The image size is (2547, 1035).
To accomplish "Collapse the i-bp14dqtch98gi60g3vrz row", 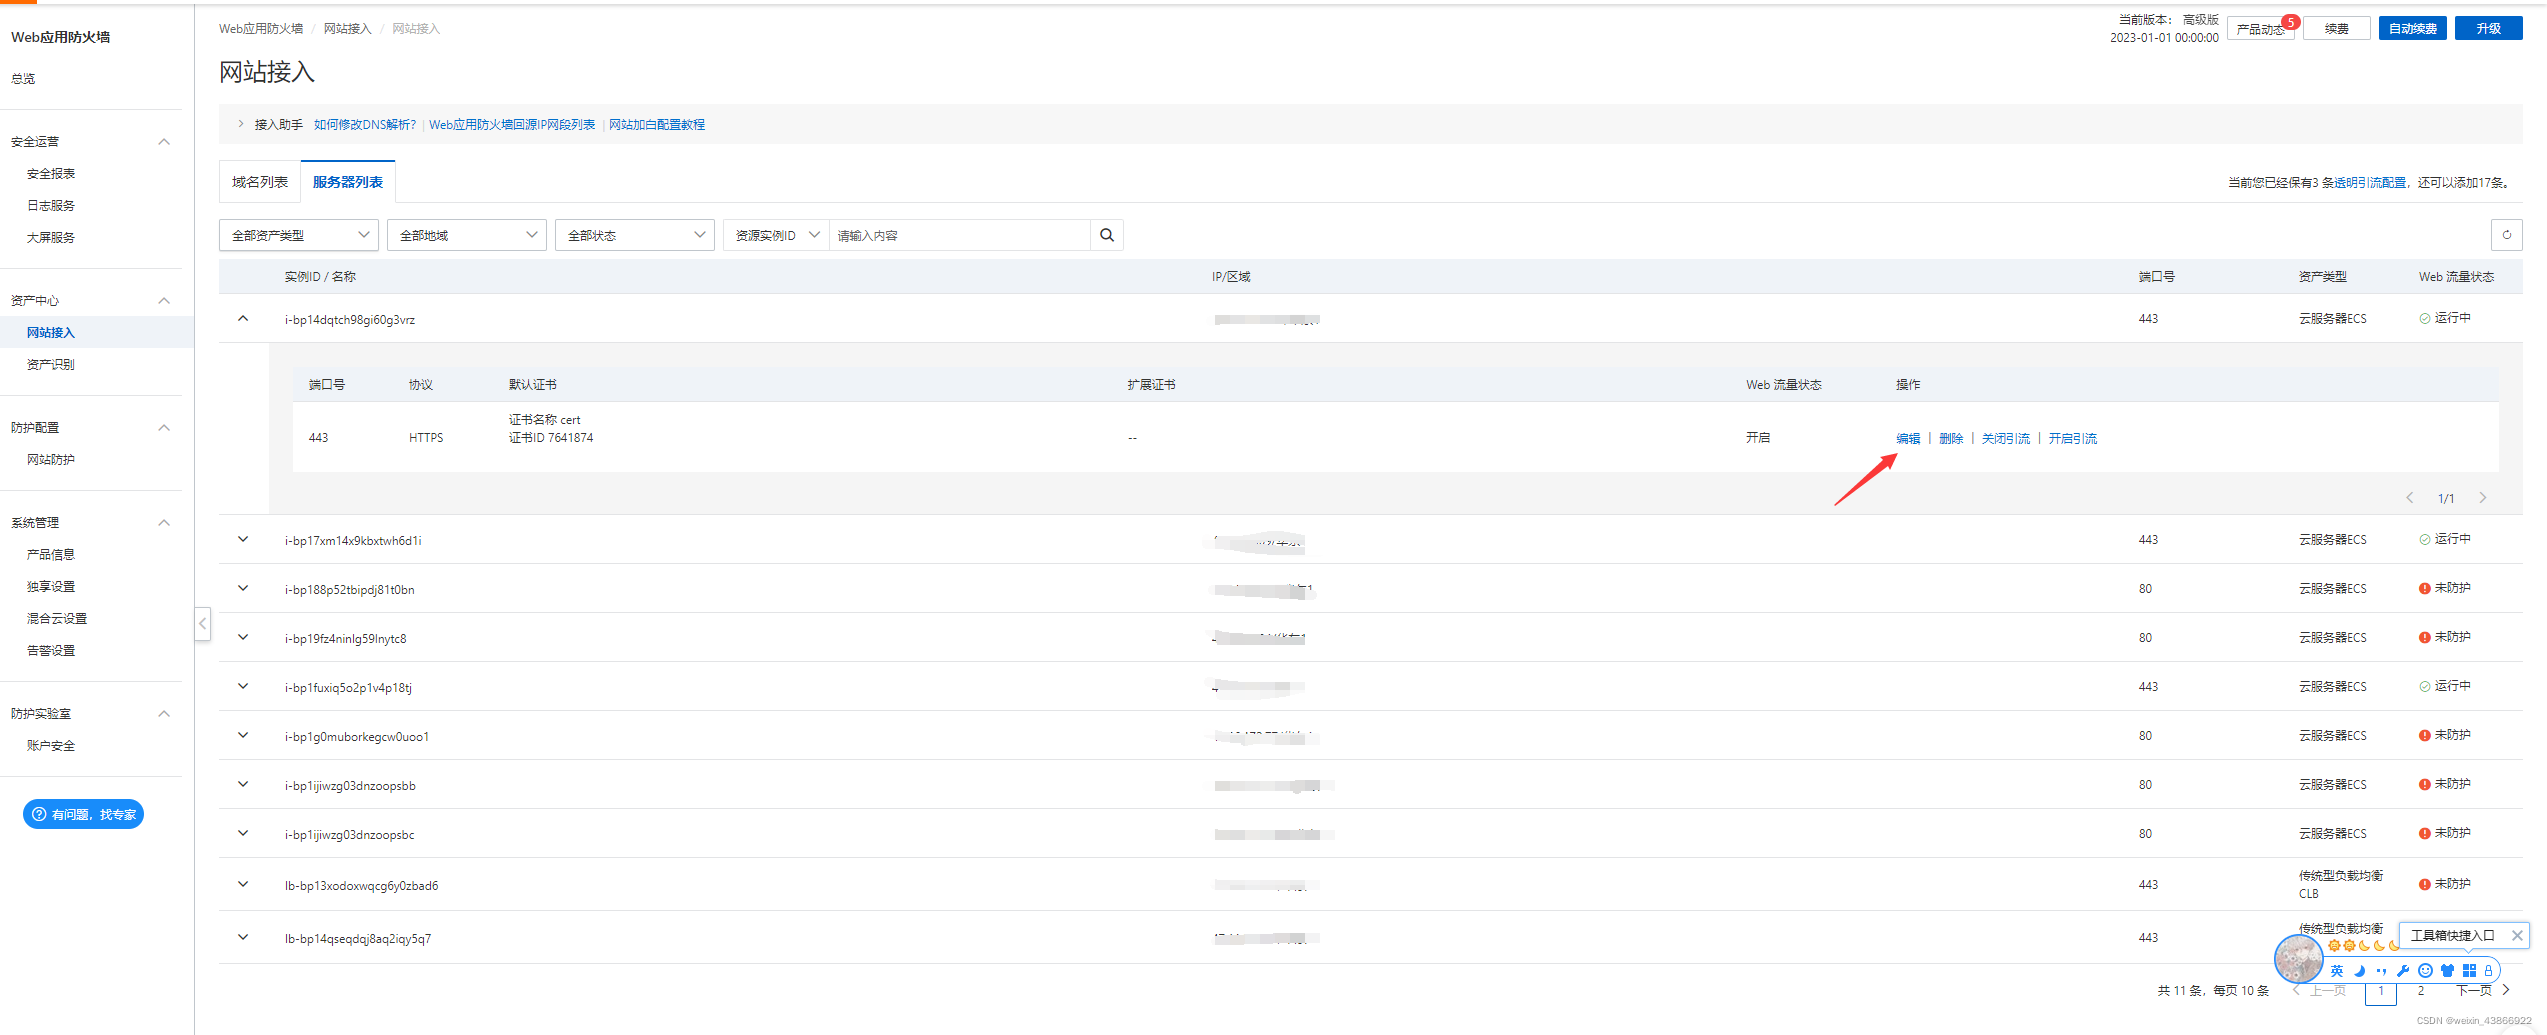I will (x=243, y=319).
